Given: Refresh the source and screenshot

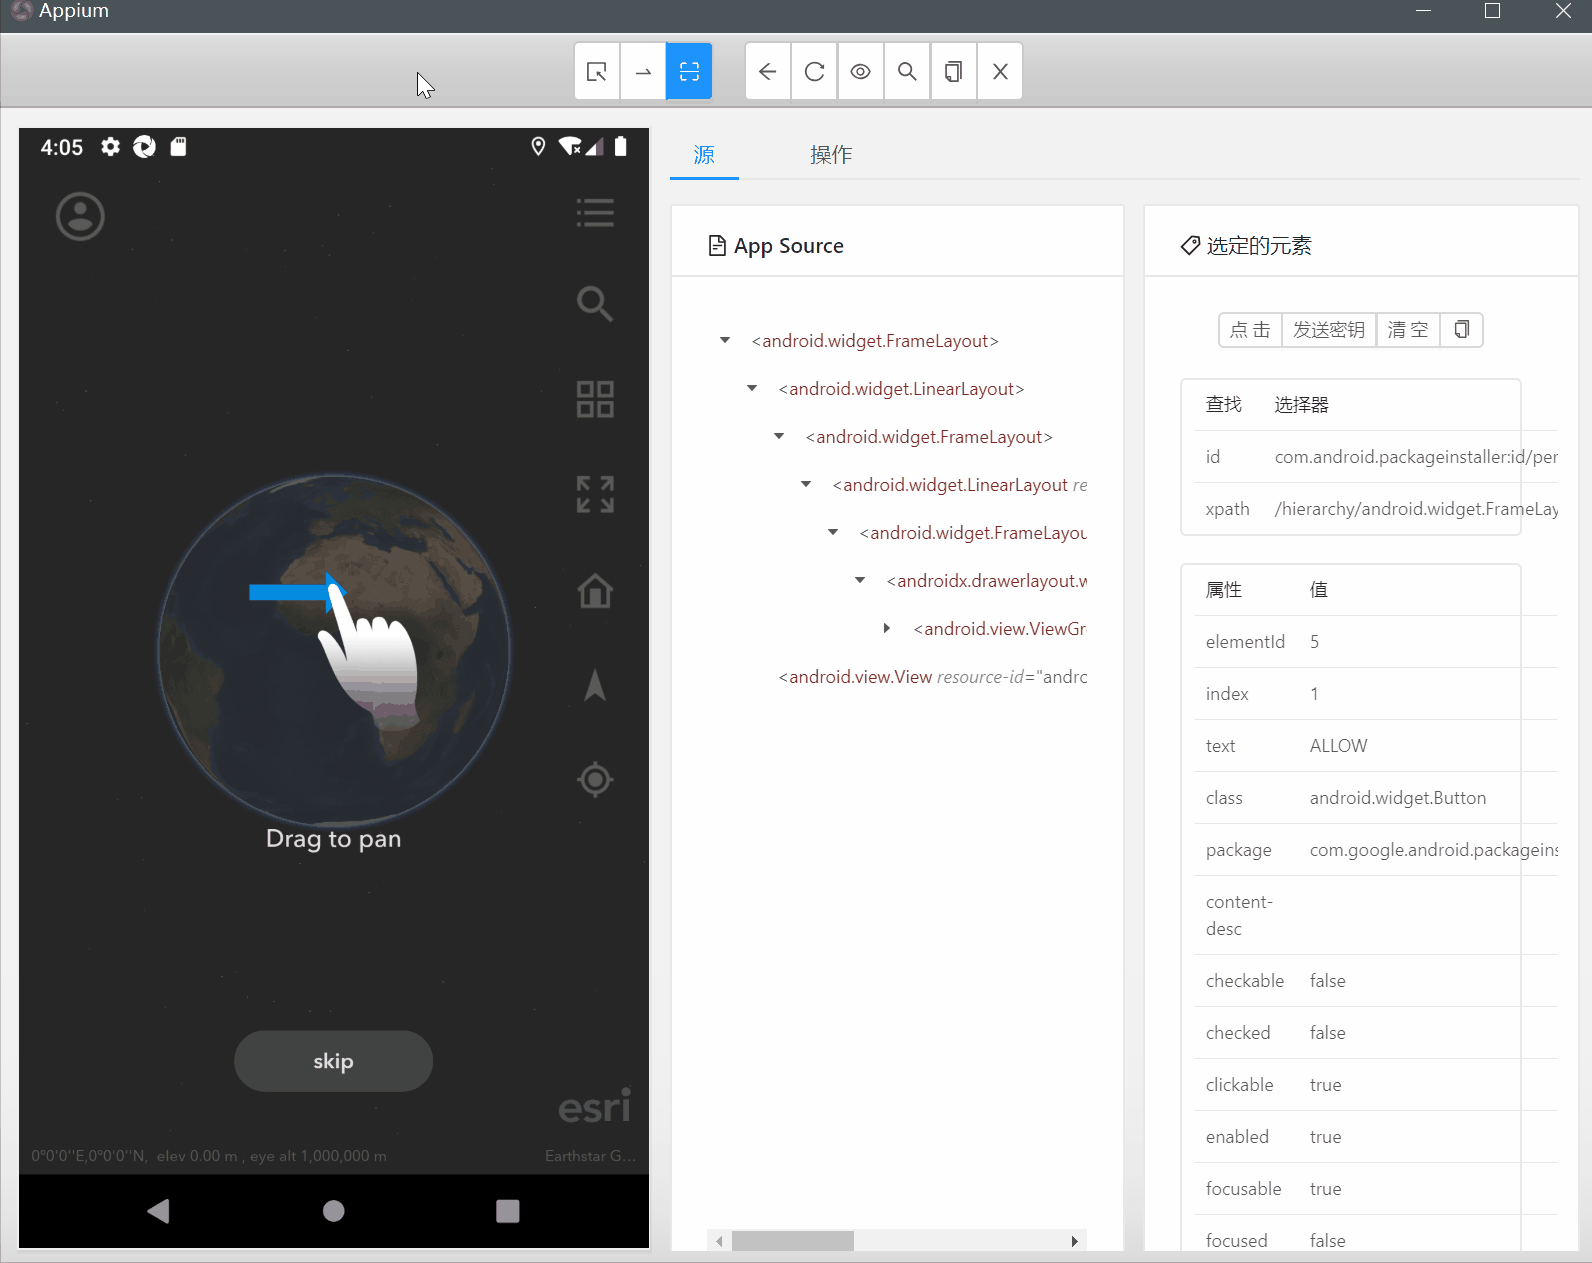Looking at the screenshot, I should tap(814, 71).
